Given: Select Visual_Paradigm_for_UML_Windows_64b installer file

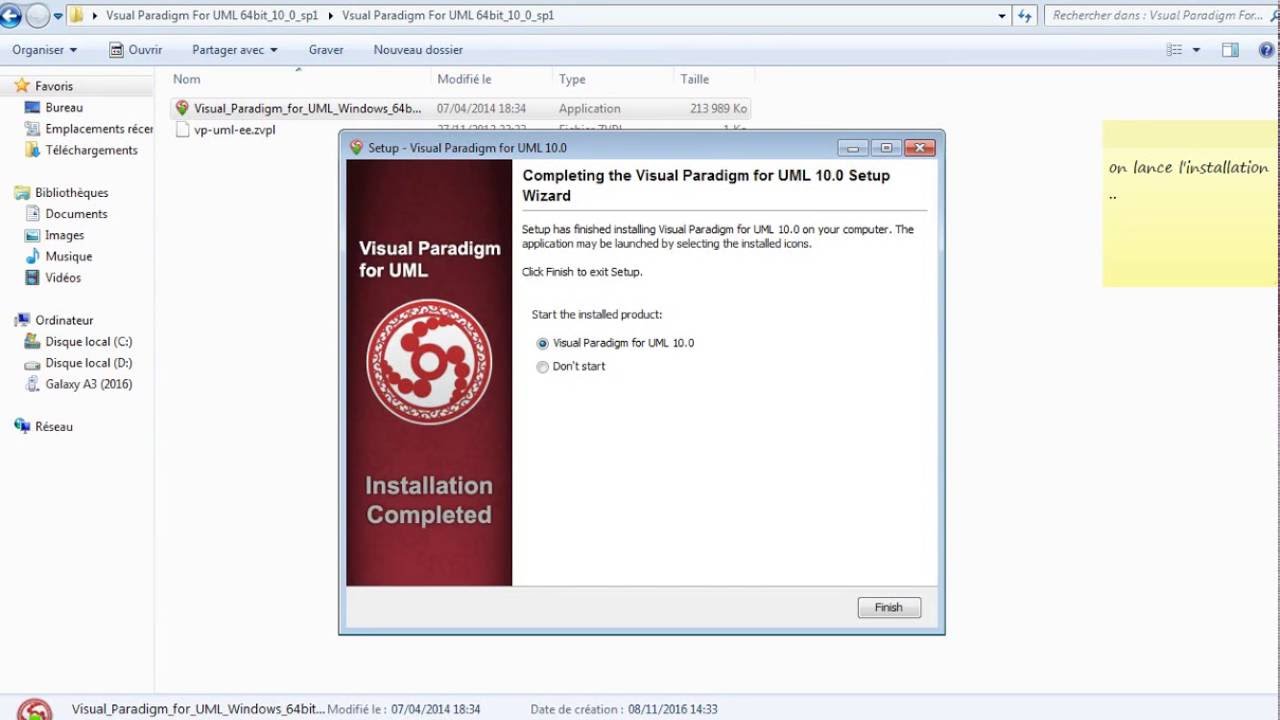Looking at the screenshot, I should click(x=460, y=108).
